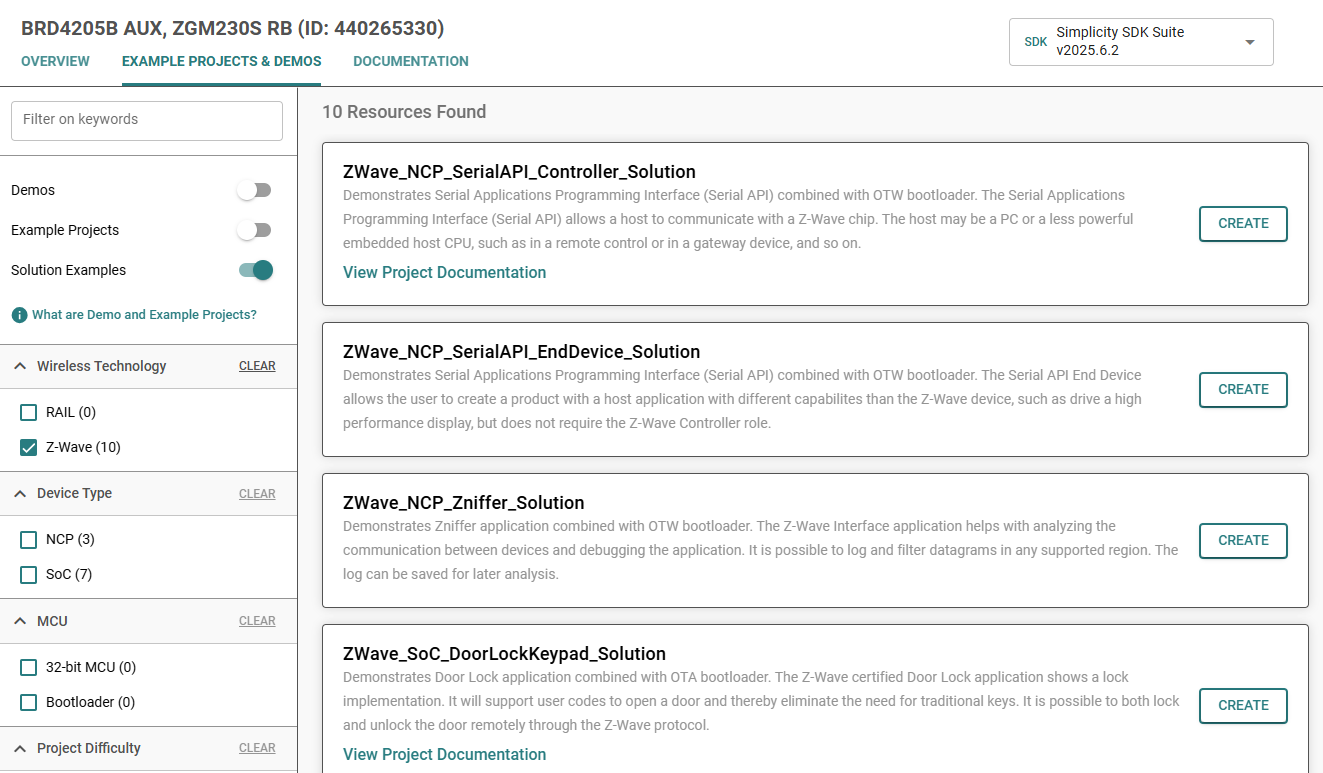
Task: Enable the Demos toggle
Action: coord(254,189)
